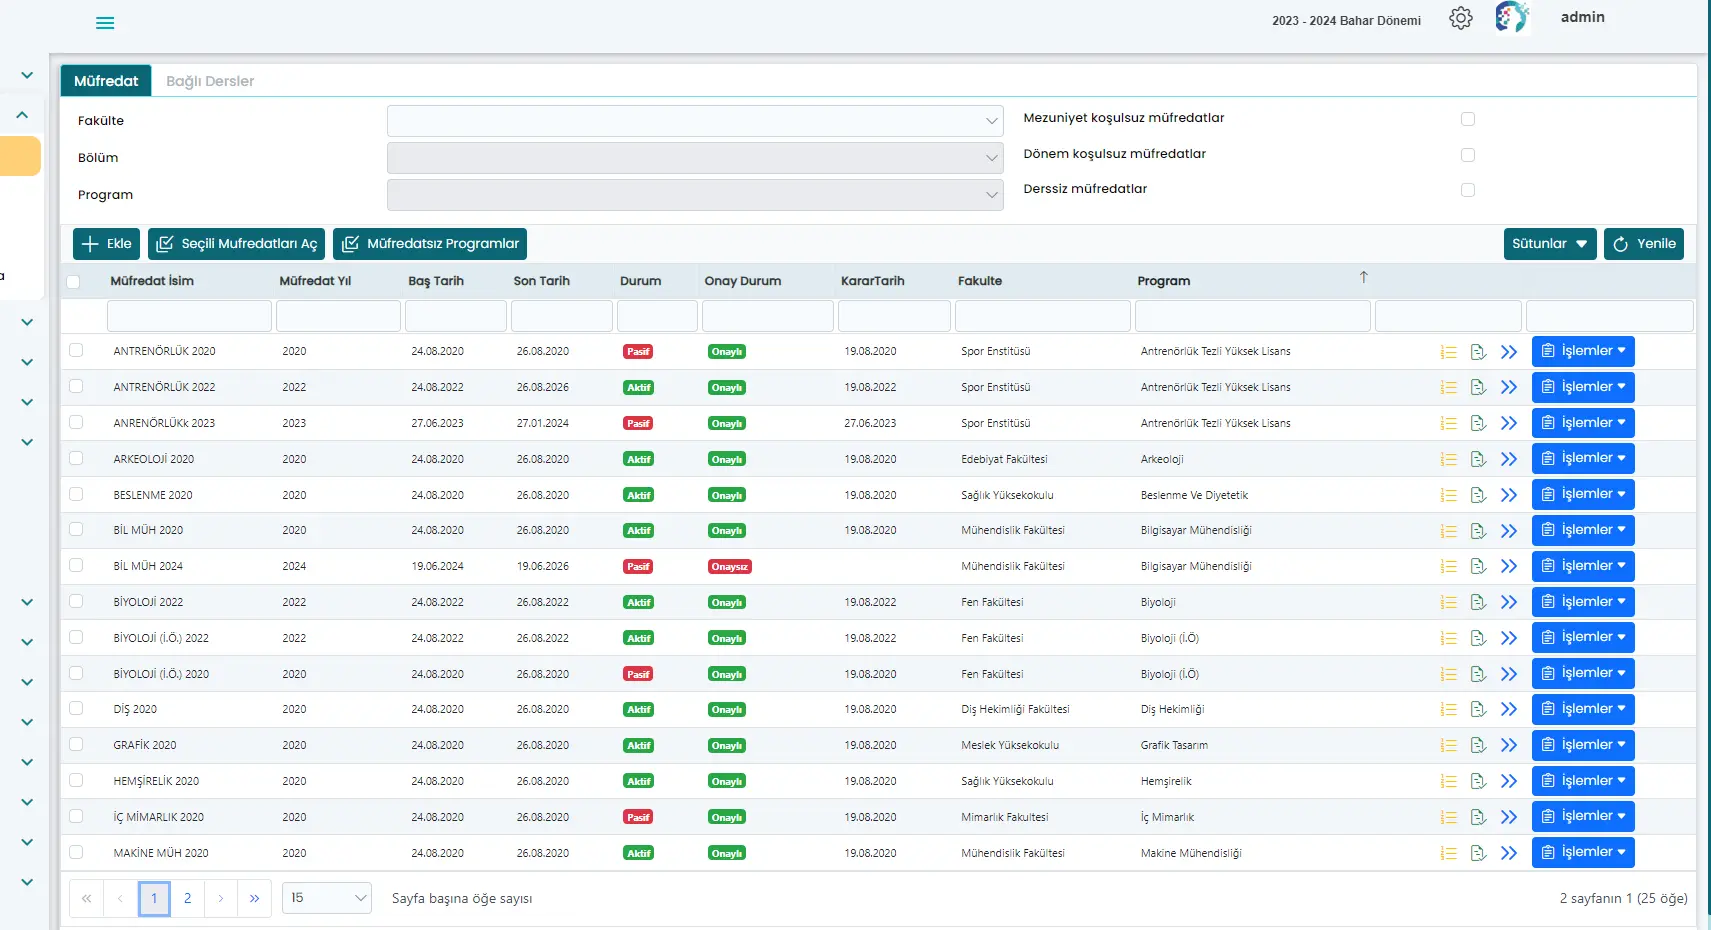The width and height of the screenshot is (1711, 930).
Task: Click the Ekle button
Action: (106, 244)
